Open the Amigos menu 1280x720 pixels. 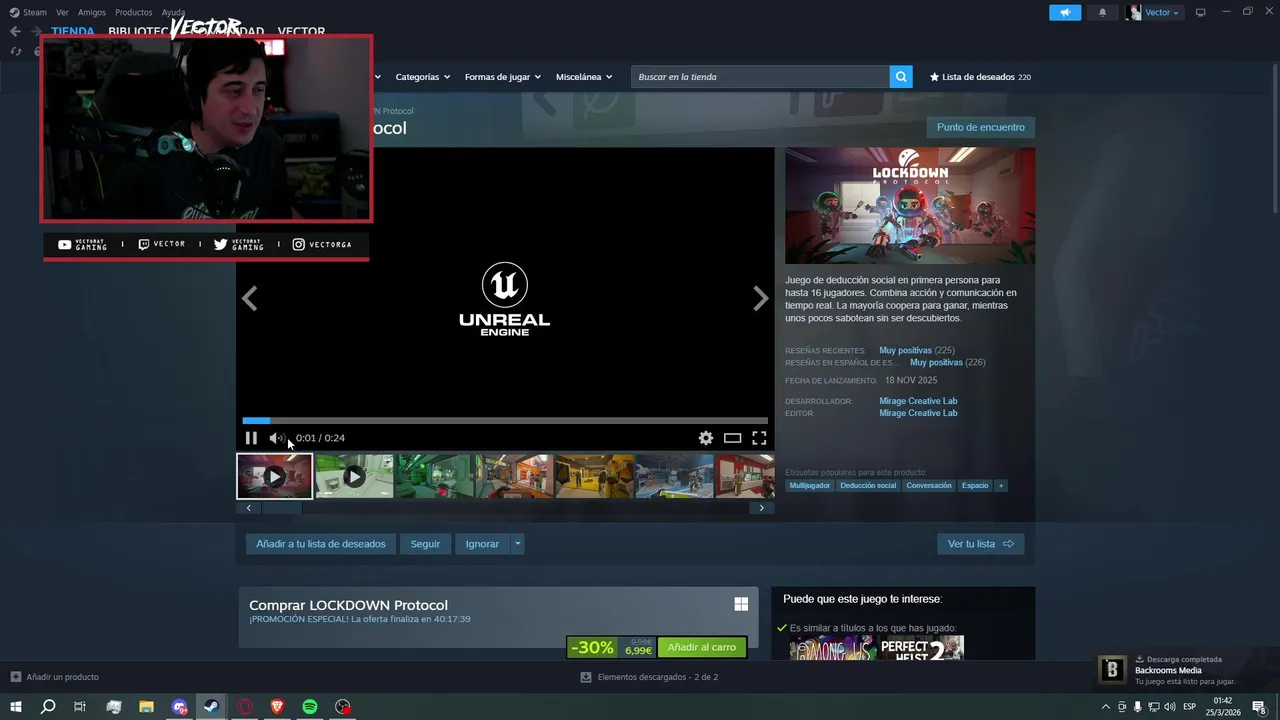tap(92, 12)
